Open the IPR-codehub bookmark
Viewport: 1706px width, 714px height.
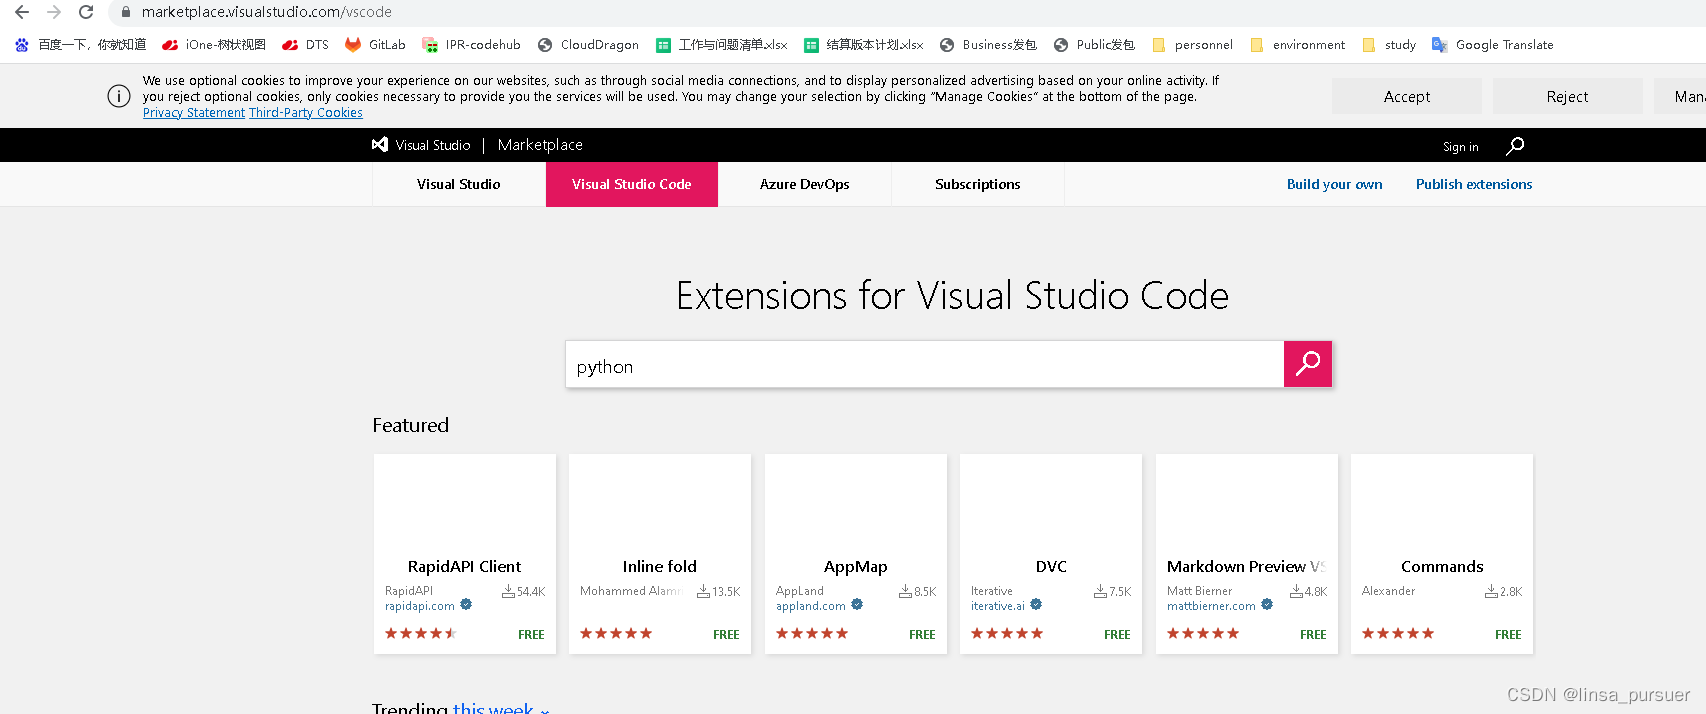point(471,45)
